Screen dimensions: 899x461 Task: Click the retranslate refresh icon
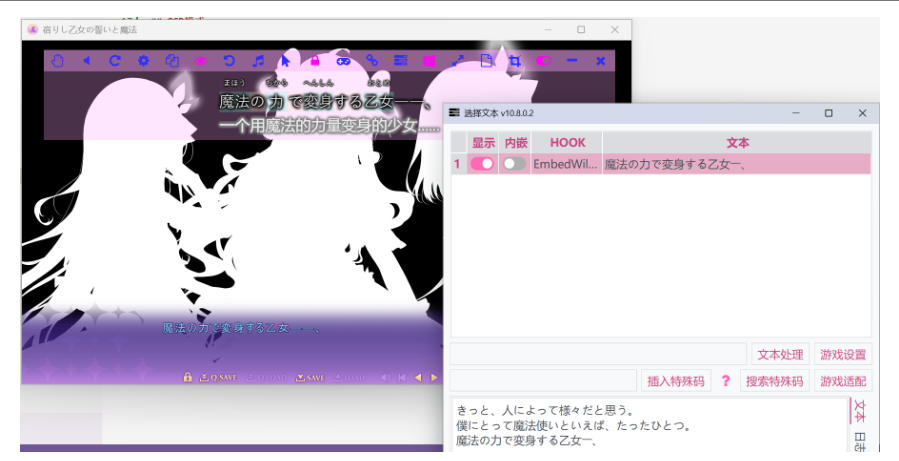pos(115,61)
